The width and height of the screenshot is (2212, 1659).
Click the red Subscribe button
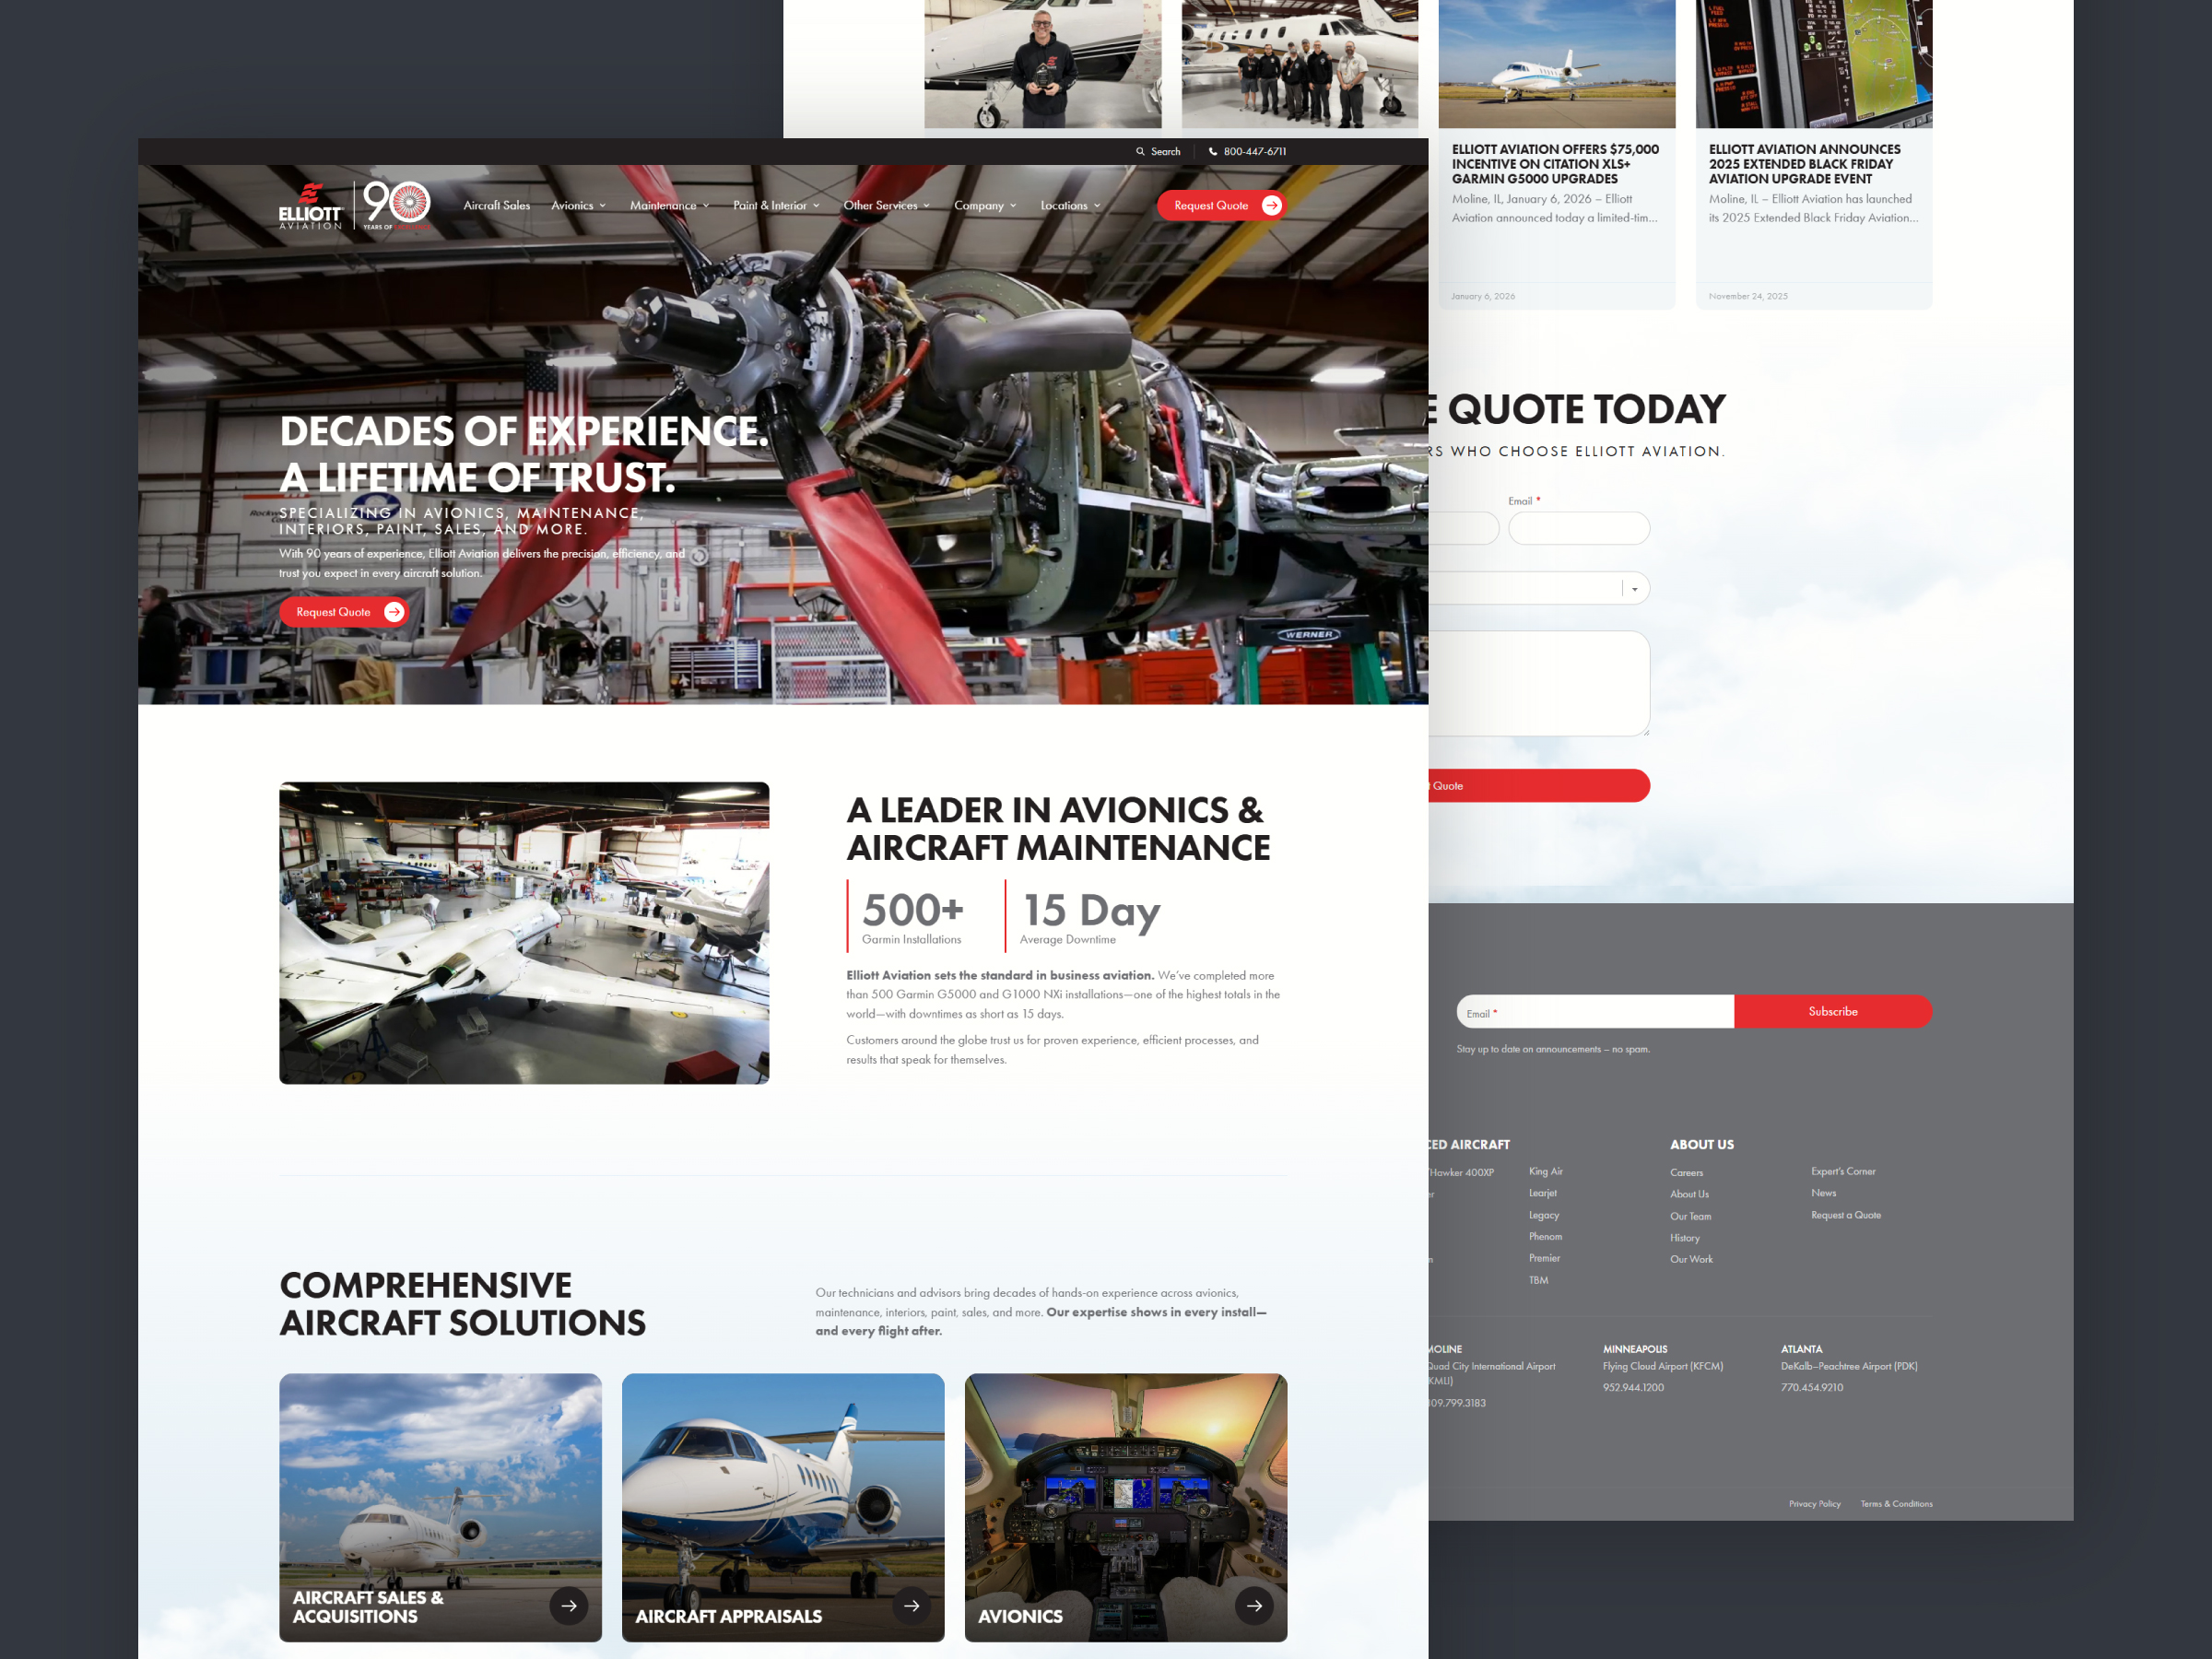point(1832,1011)
